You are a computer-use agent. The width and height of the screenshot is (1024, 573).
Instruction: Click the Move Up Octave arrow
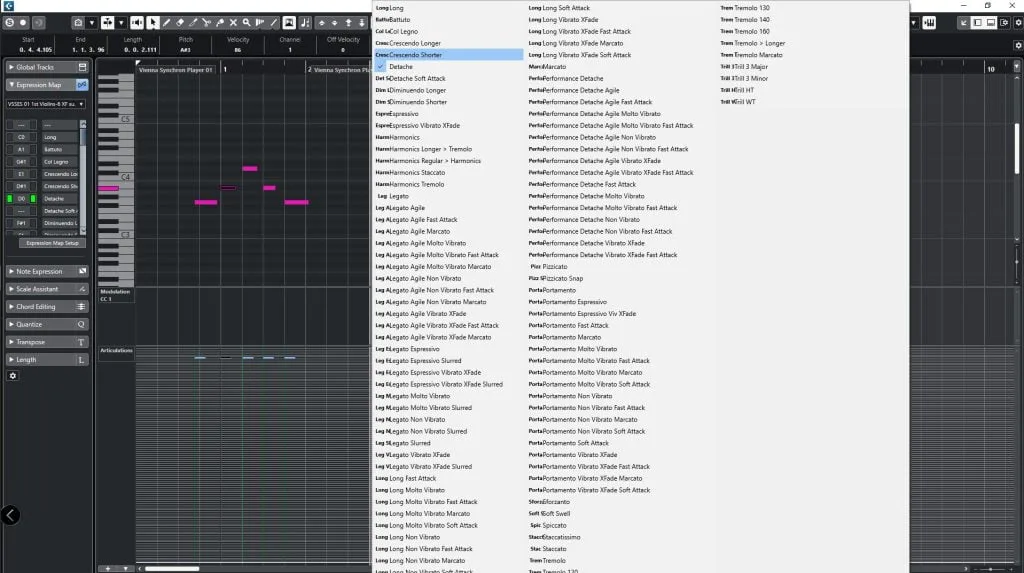tap(348, 22)
